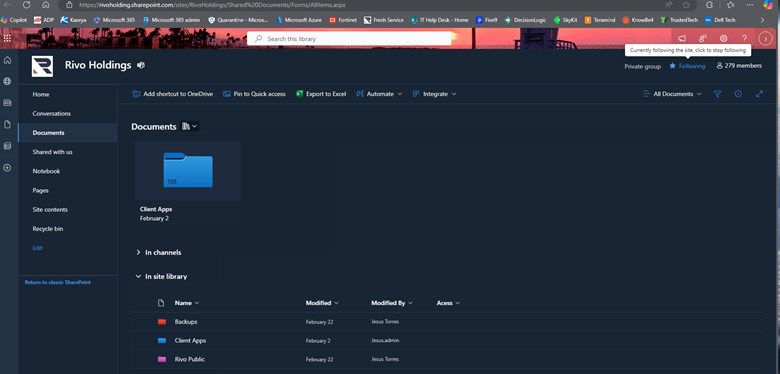Open the sharing links icon in header
Viewport: 780px width, 374px height.
tap(702, 38)
